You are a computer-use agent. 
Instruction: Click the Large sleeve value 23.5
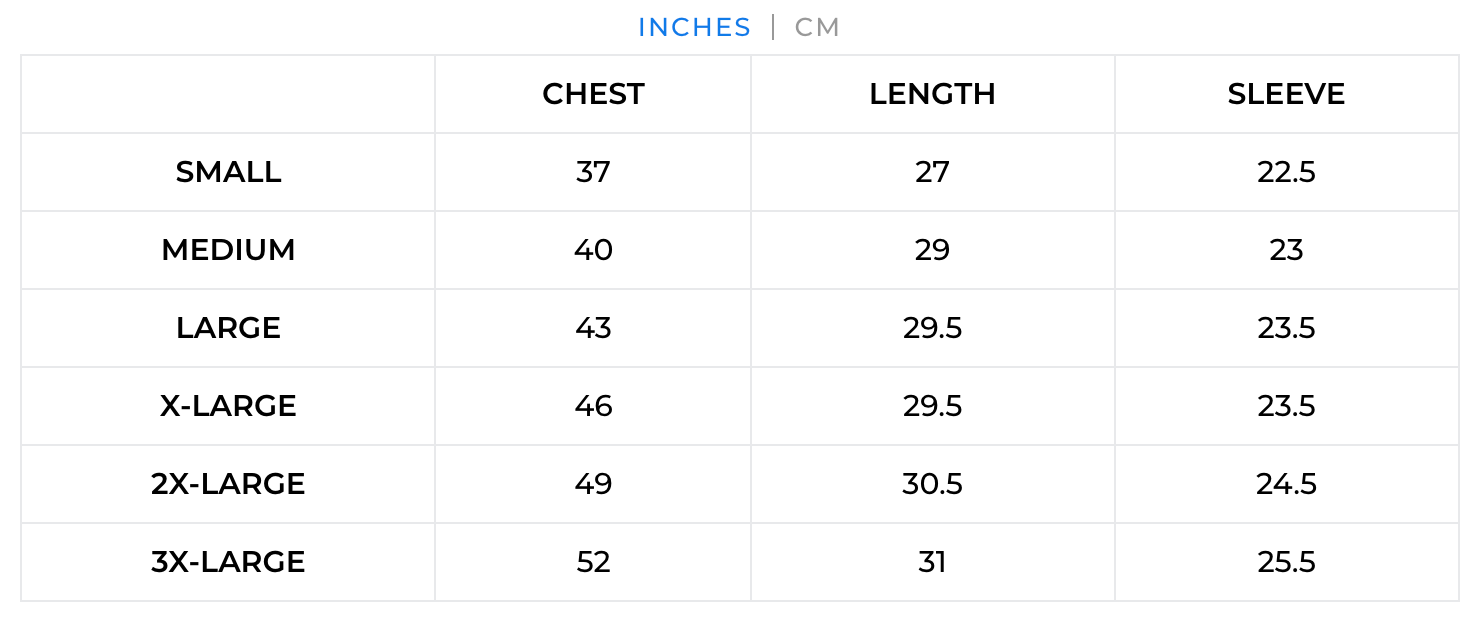(x=1286, y=328)
